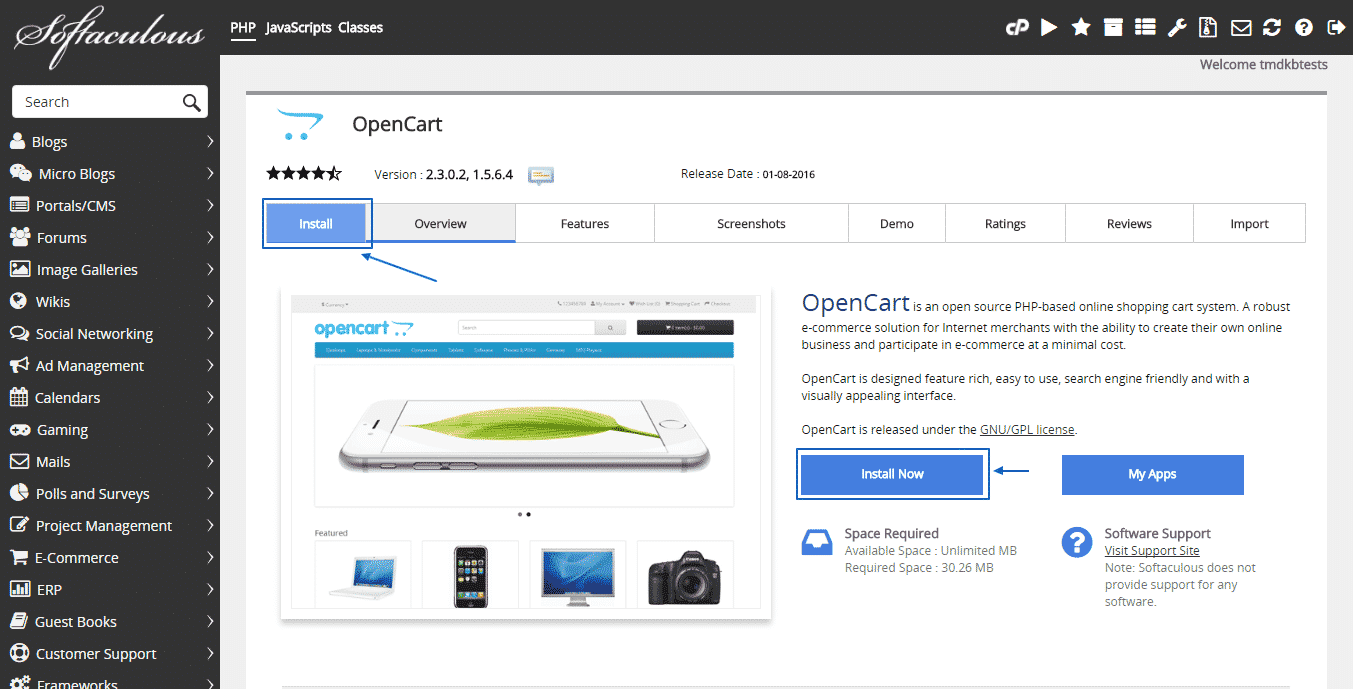The height and width of the screenshot is (689, 1353).
Task: Open the help question mark icon in header
Action: (1304, 28)
